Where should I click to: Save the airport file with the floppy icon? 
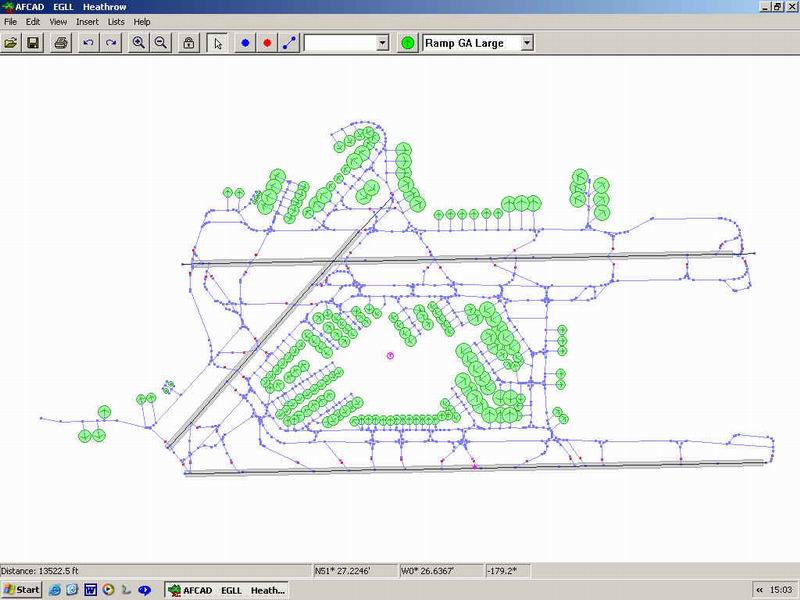[33, 43]
